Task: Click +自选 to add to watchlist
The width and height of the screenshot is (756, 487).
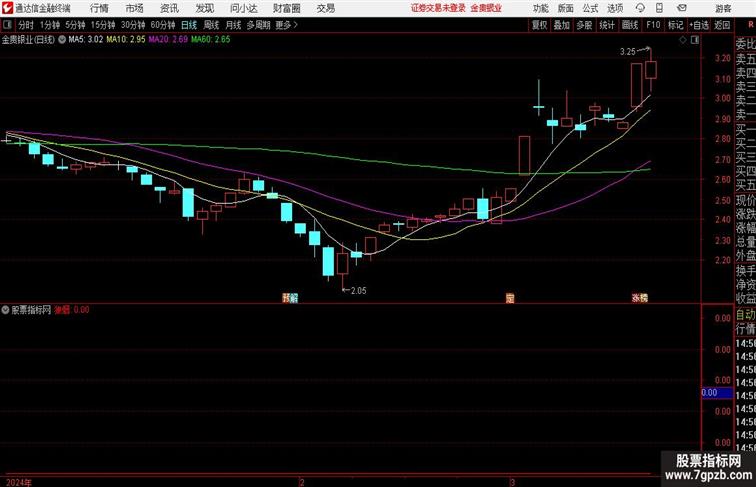Action: pos(699,25)
